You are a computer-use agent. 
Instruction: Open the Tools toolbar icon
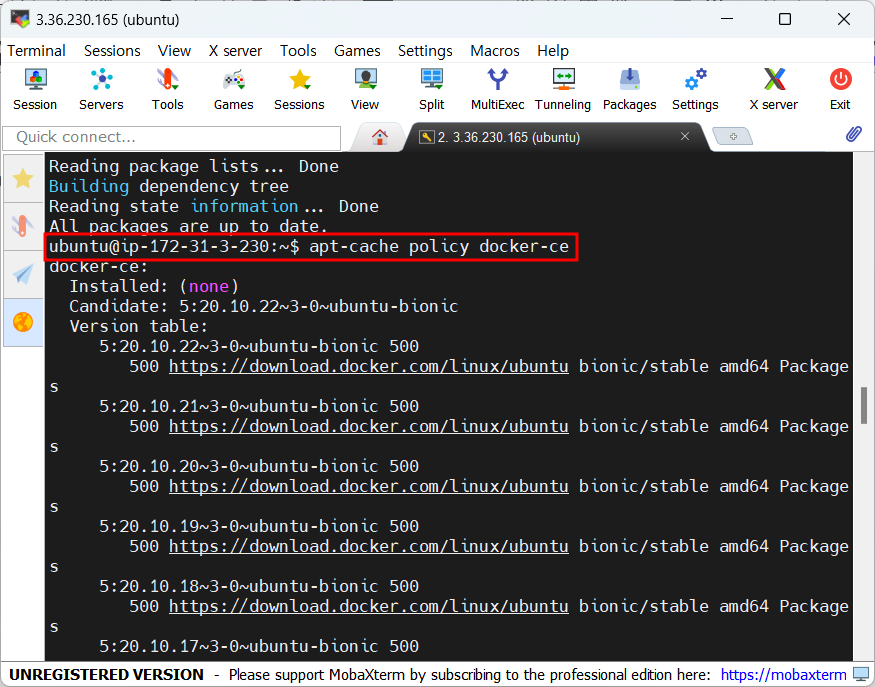point(167,89)
